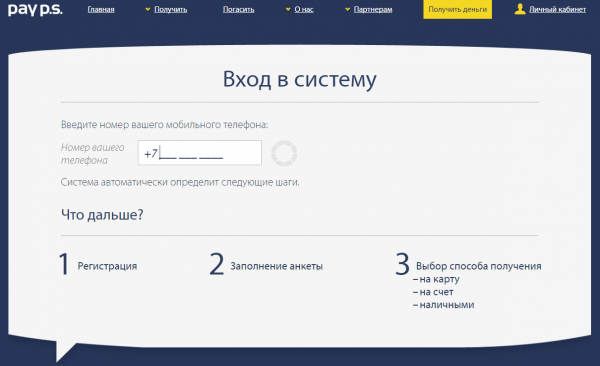The image size is (600, 366).
Task: Go to the Погасить page
Action: point(238,9)
